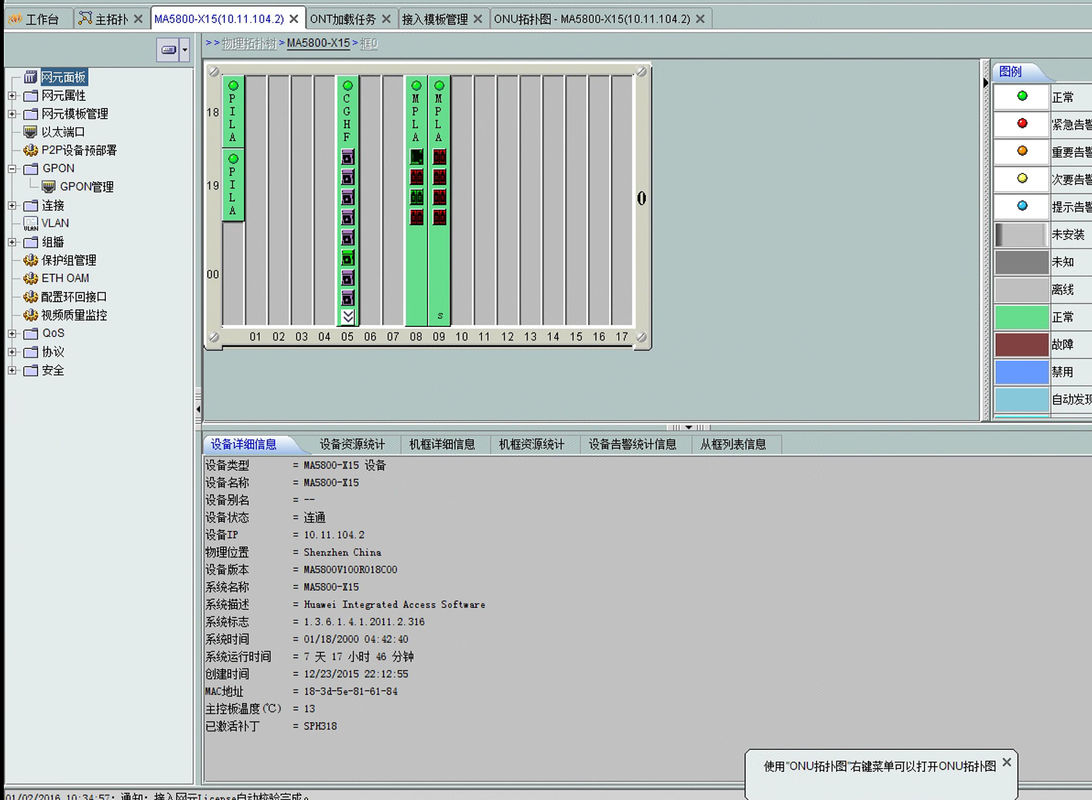Select the top PILA board in slot 18

[233, 112]
